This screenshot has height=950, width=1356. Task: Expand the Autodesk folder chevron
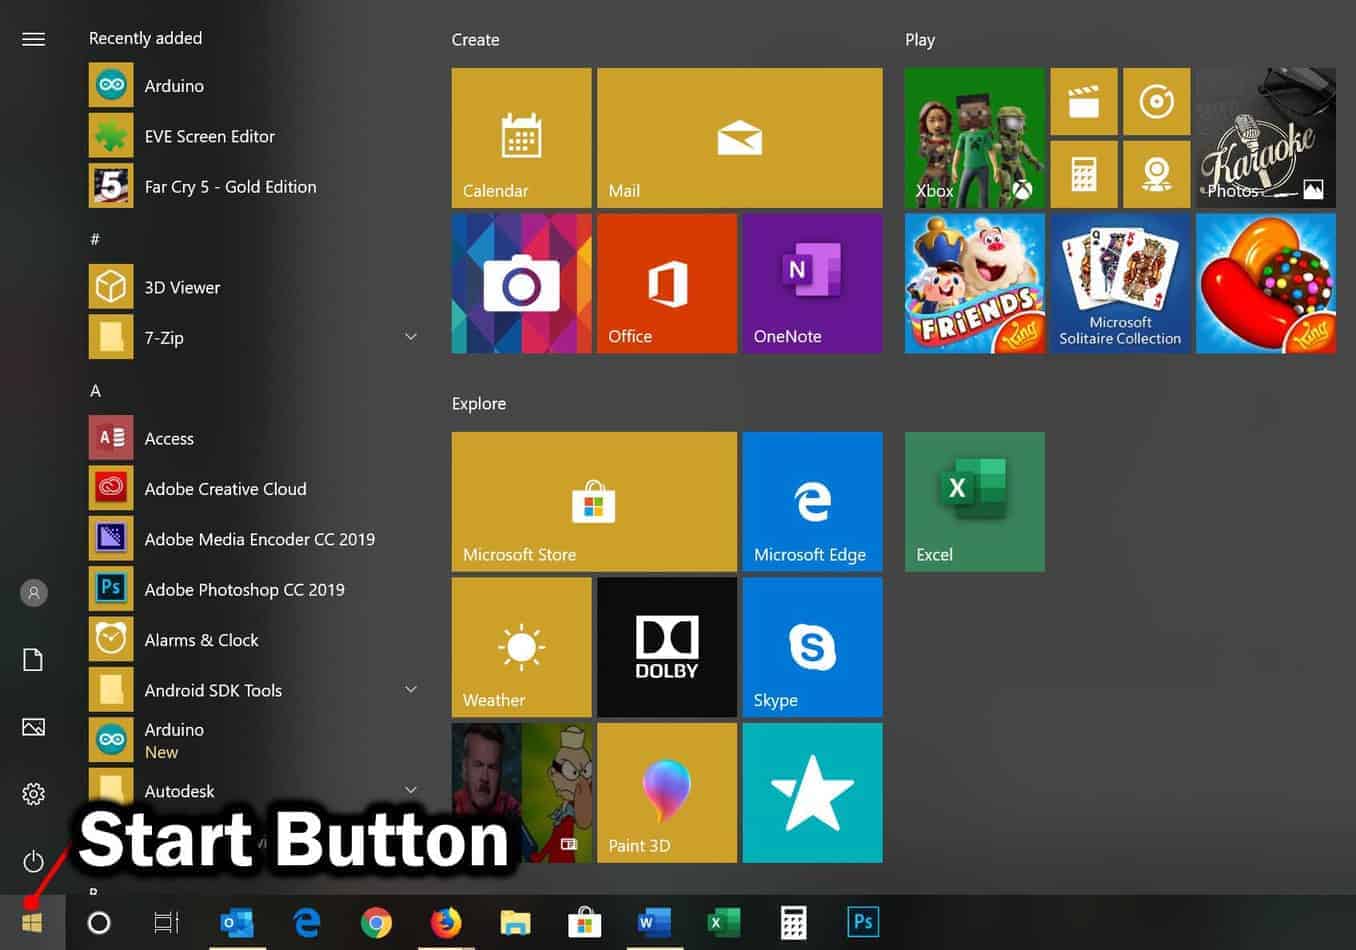point(410,790)
